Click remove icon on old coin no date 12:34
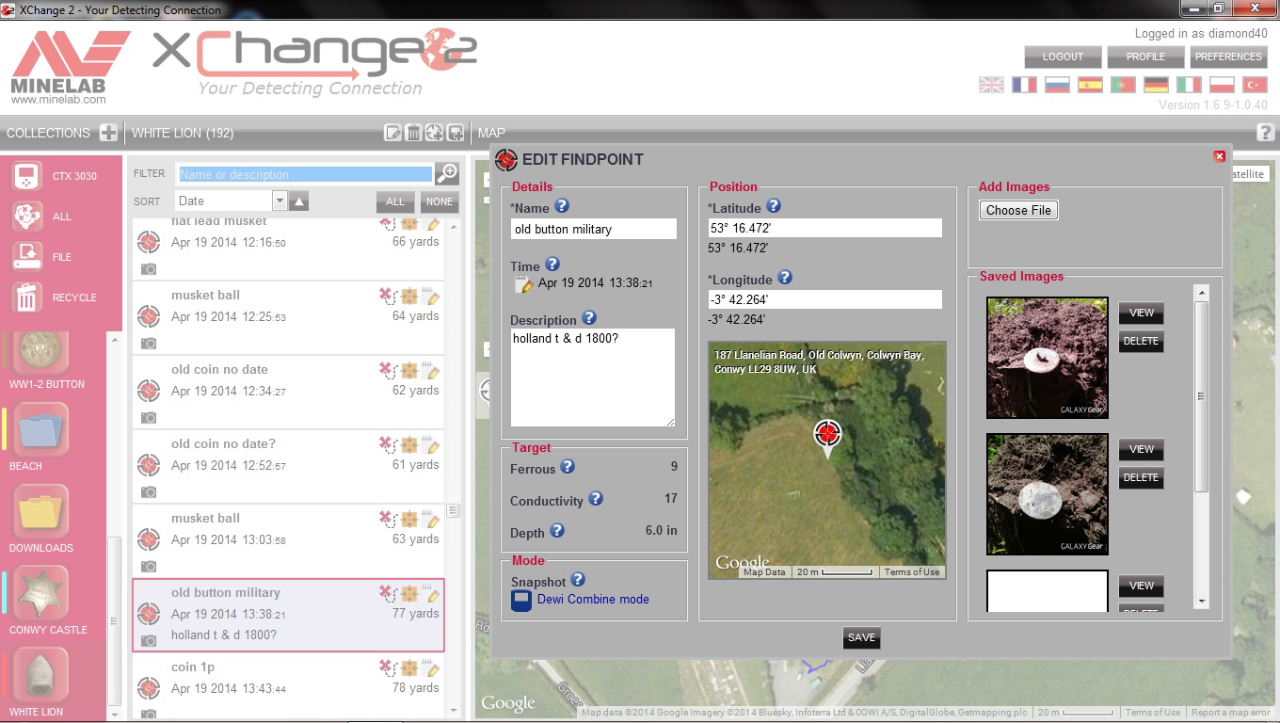Image resolution: width=1280 pixels, height=723 pixels. [x=387, y=370]
